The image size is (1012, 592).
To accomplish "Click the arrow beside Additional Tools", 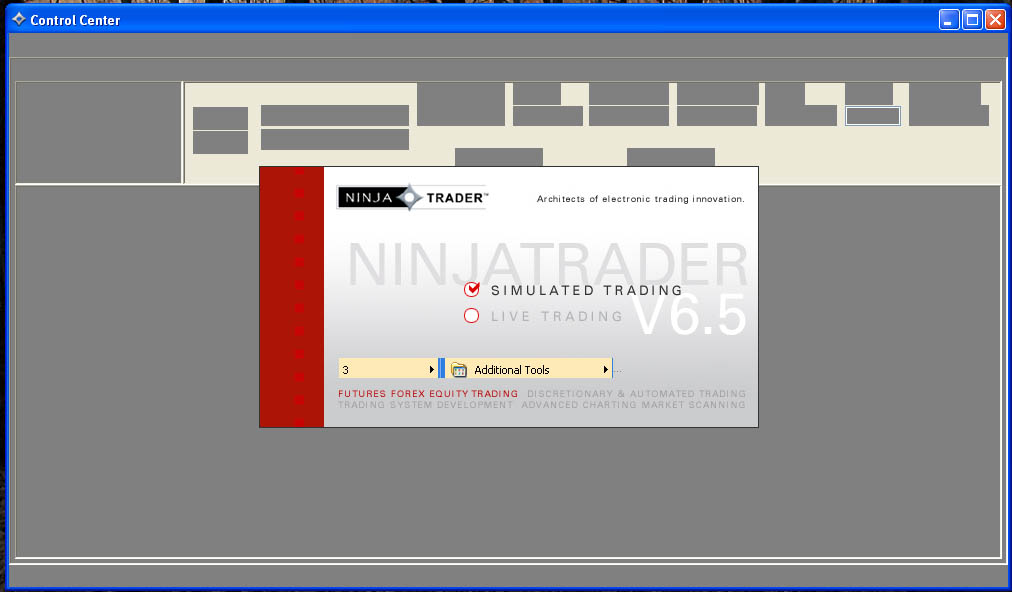I will click(605, 370).
